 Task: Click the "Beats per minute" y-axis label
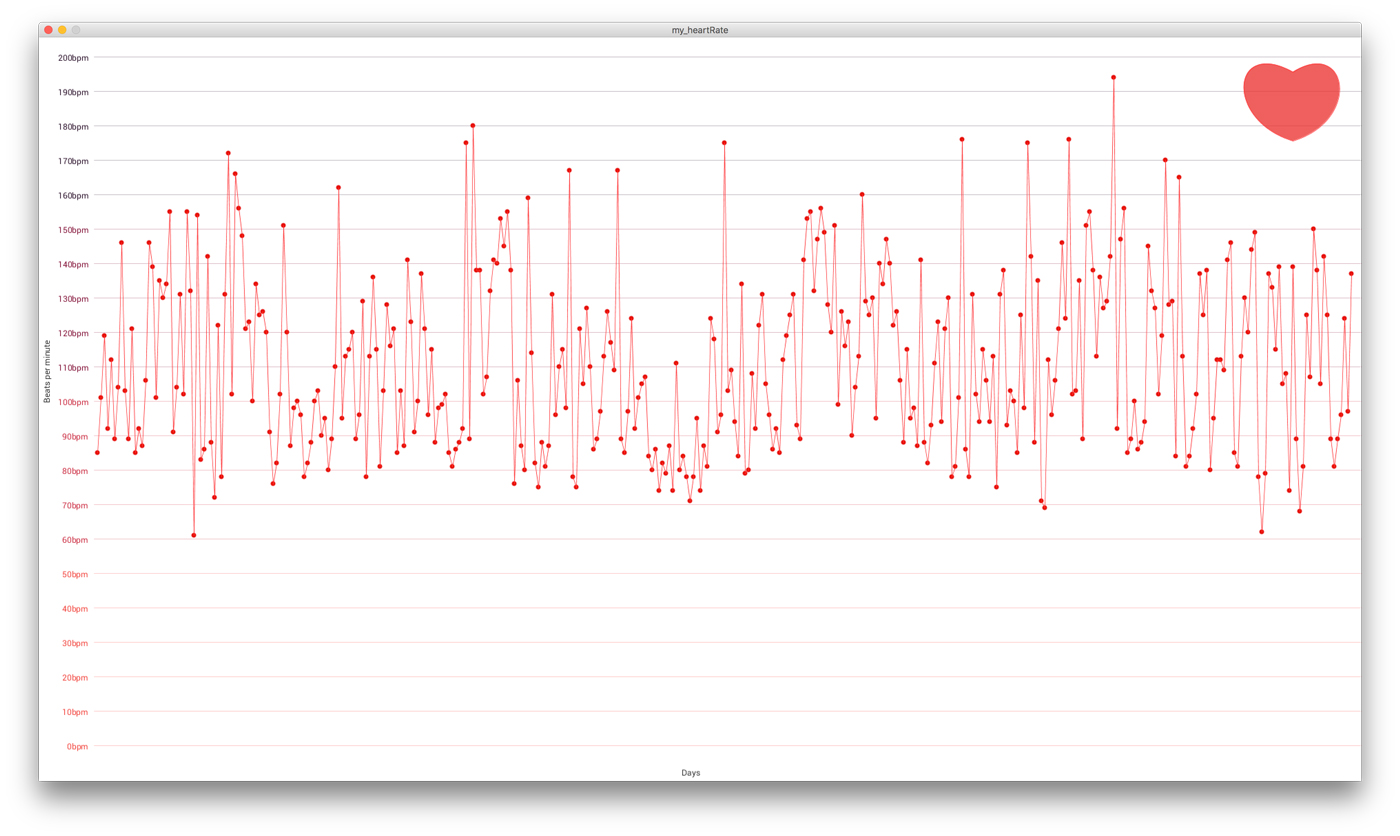coord(47,372)
